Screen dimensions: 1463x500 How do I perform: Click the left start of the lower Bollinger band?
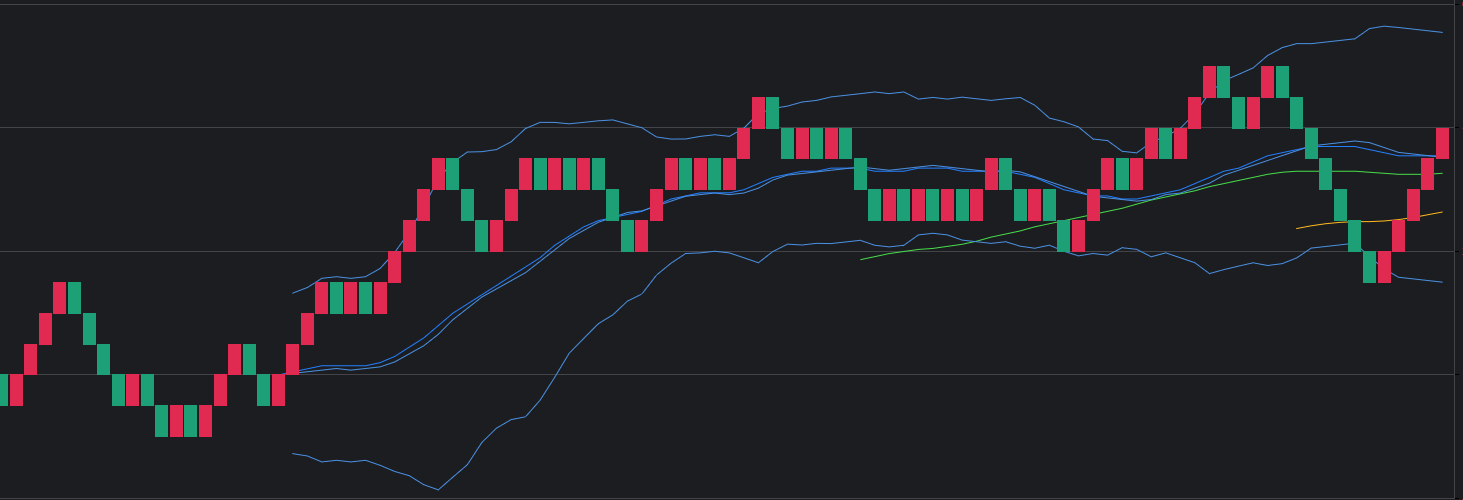pos(293,453)
